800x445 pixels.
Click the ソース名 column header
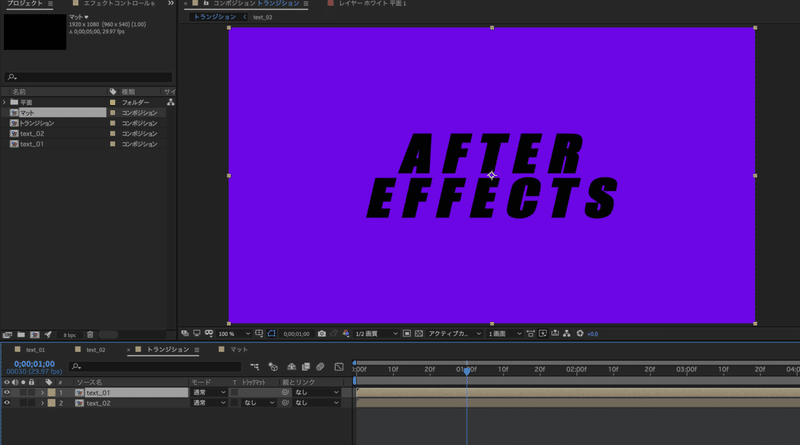[x=90, y=382]
